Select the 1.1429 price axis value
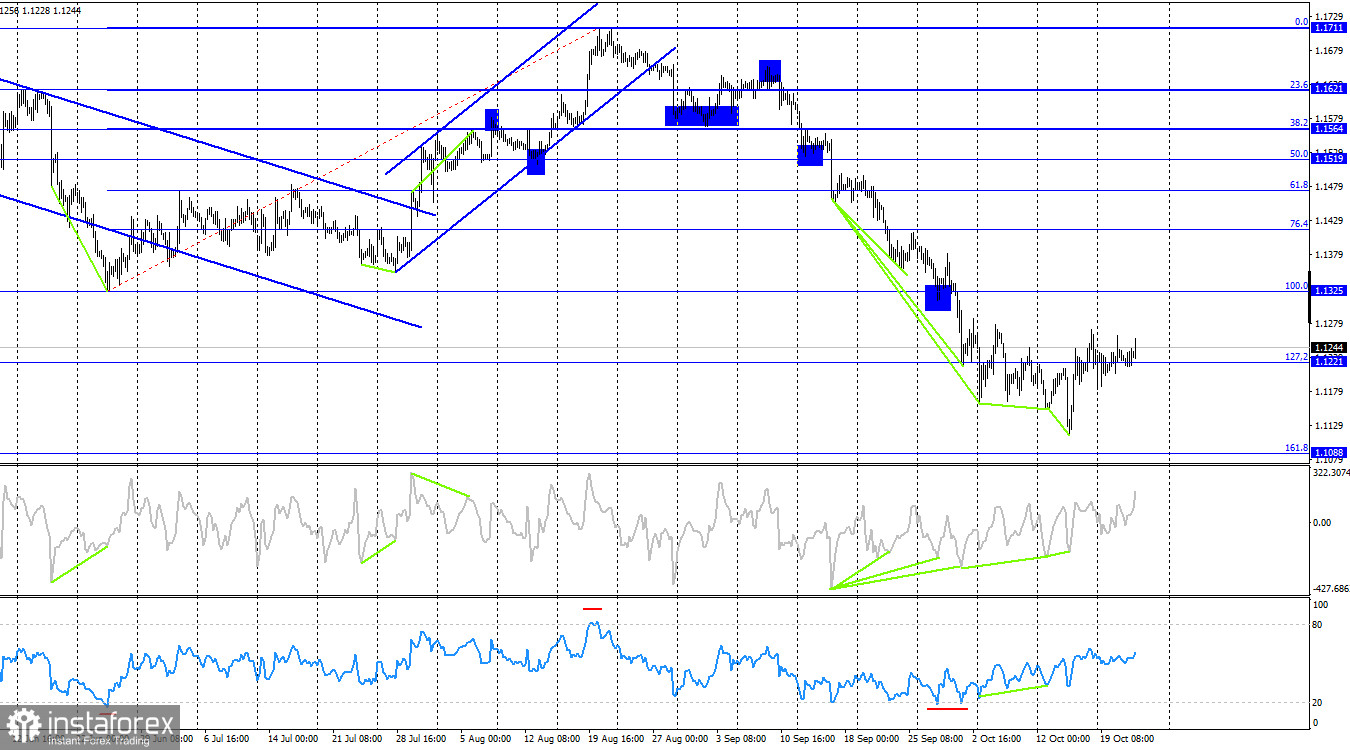Image resolution: width=1350 pixels, height=750 pixels. coord(1329,221)
